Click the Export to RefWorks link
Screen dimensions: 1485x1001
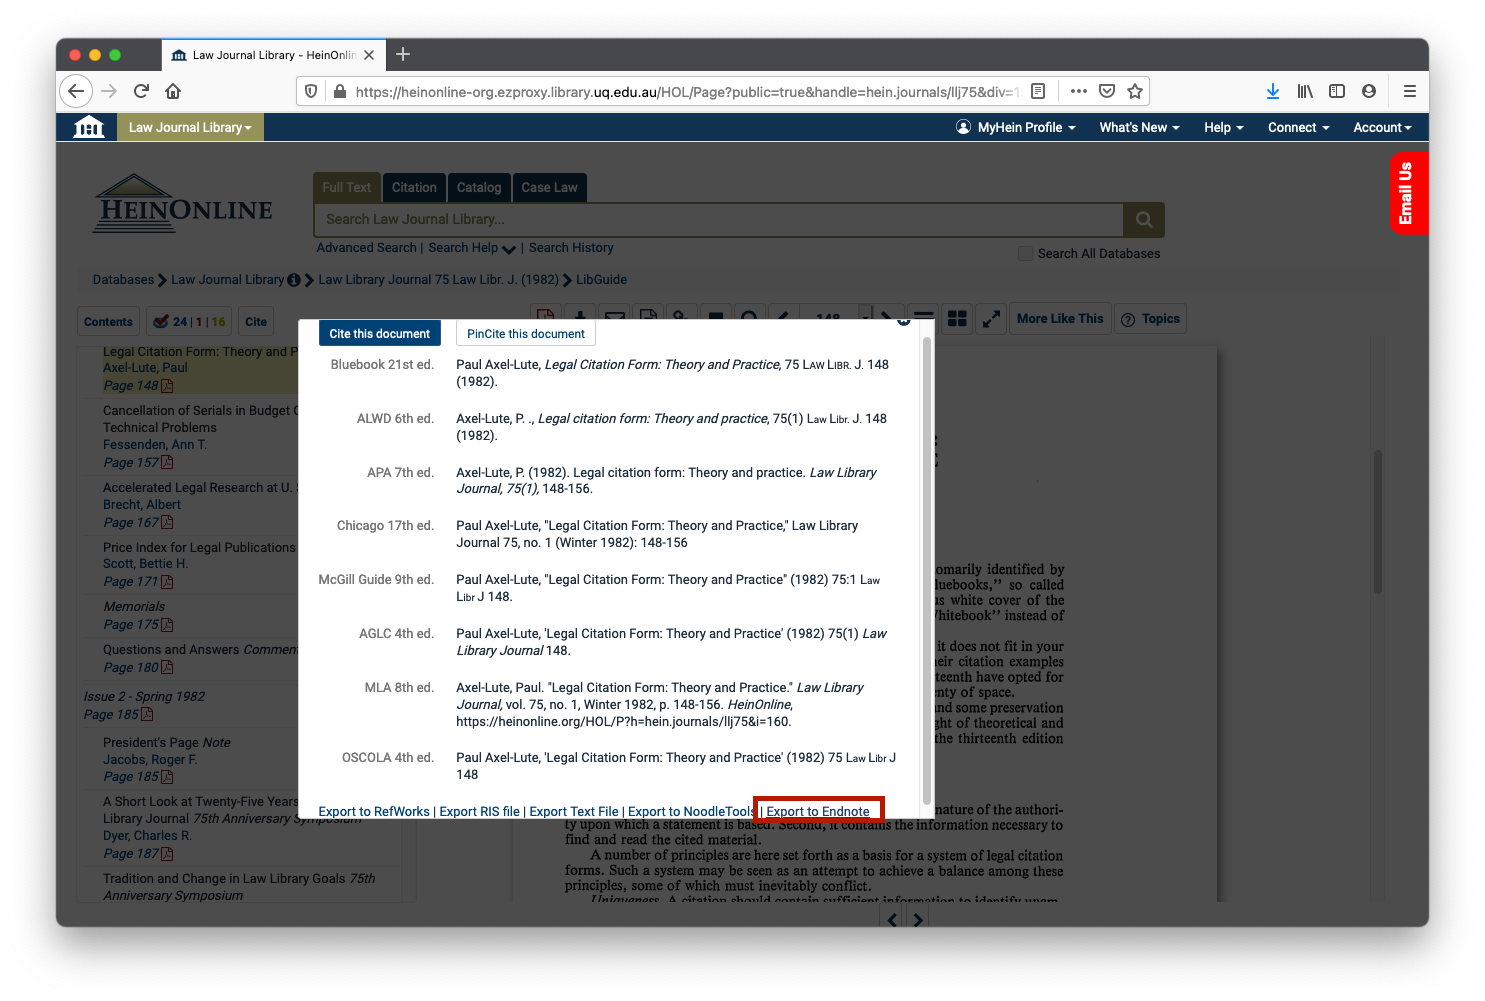coord(373,811)
